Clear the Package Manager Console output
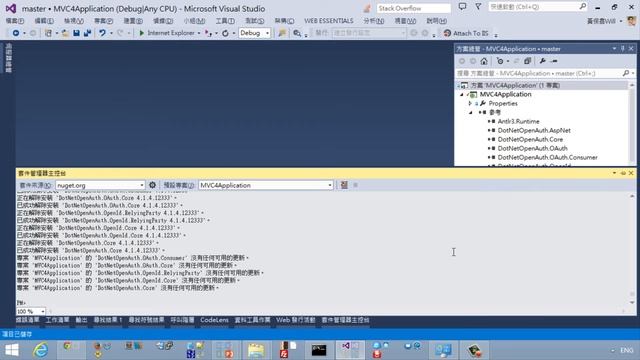 pyautogui.click(x=344, y=185)
